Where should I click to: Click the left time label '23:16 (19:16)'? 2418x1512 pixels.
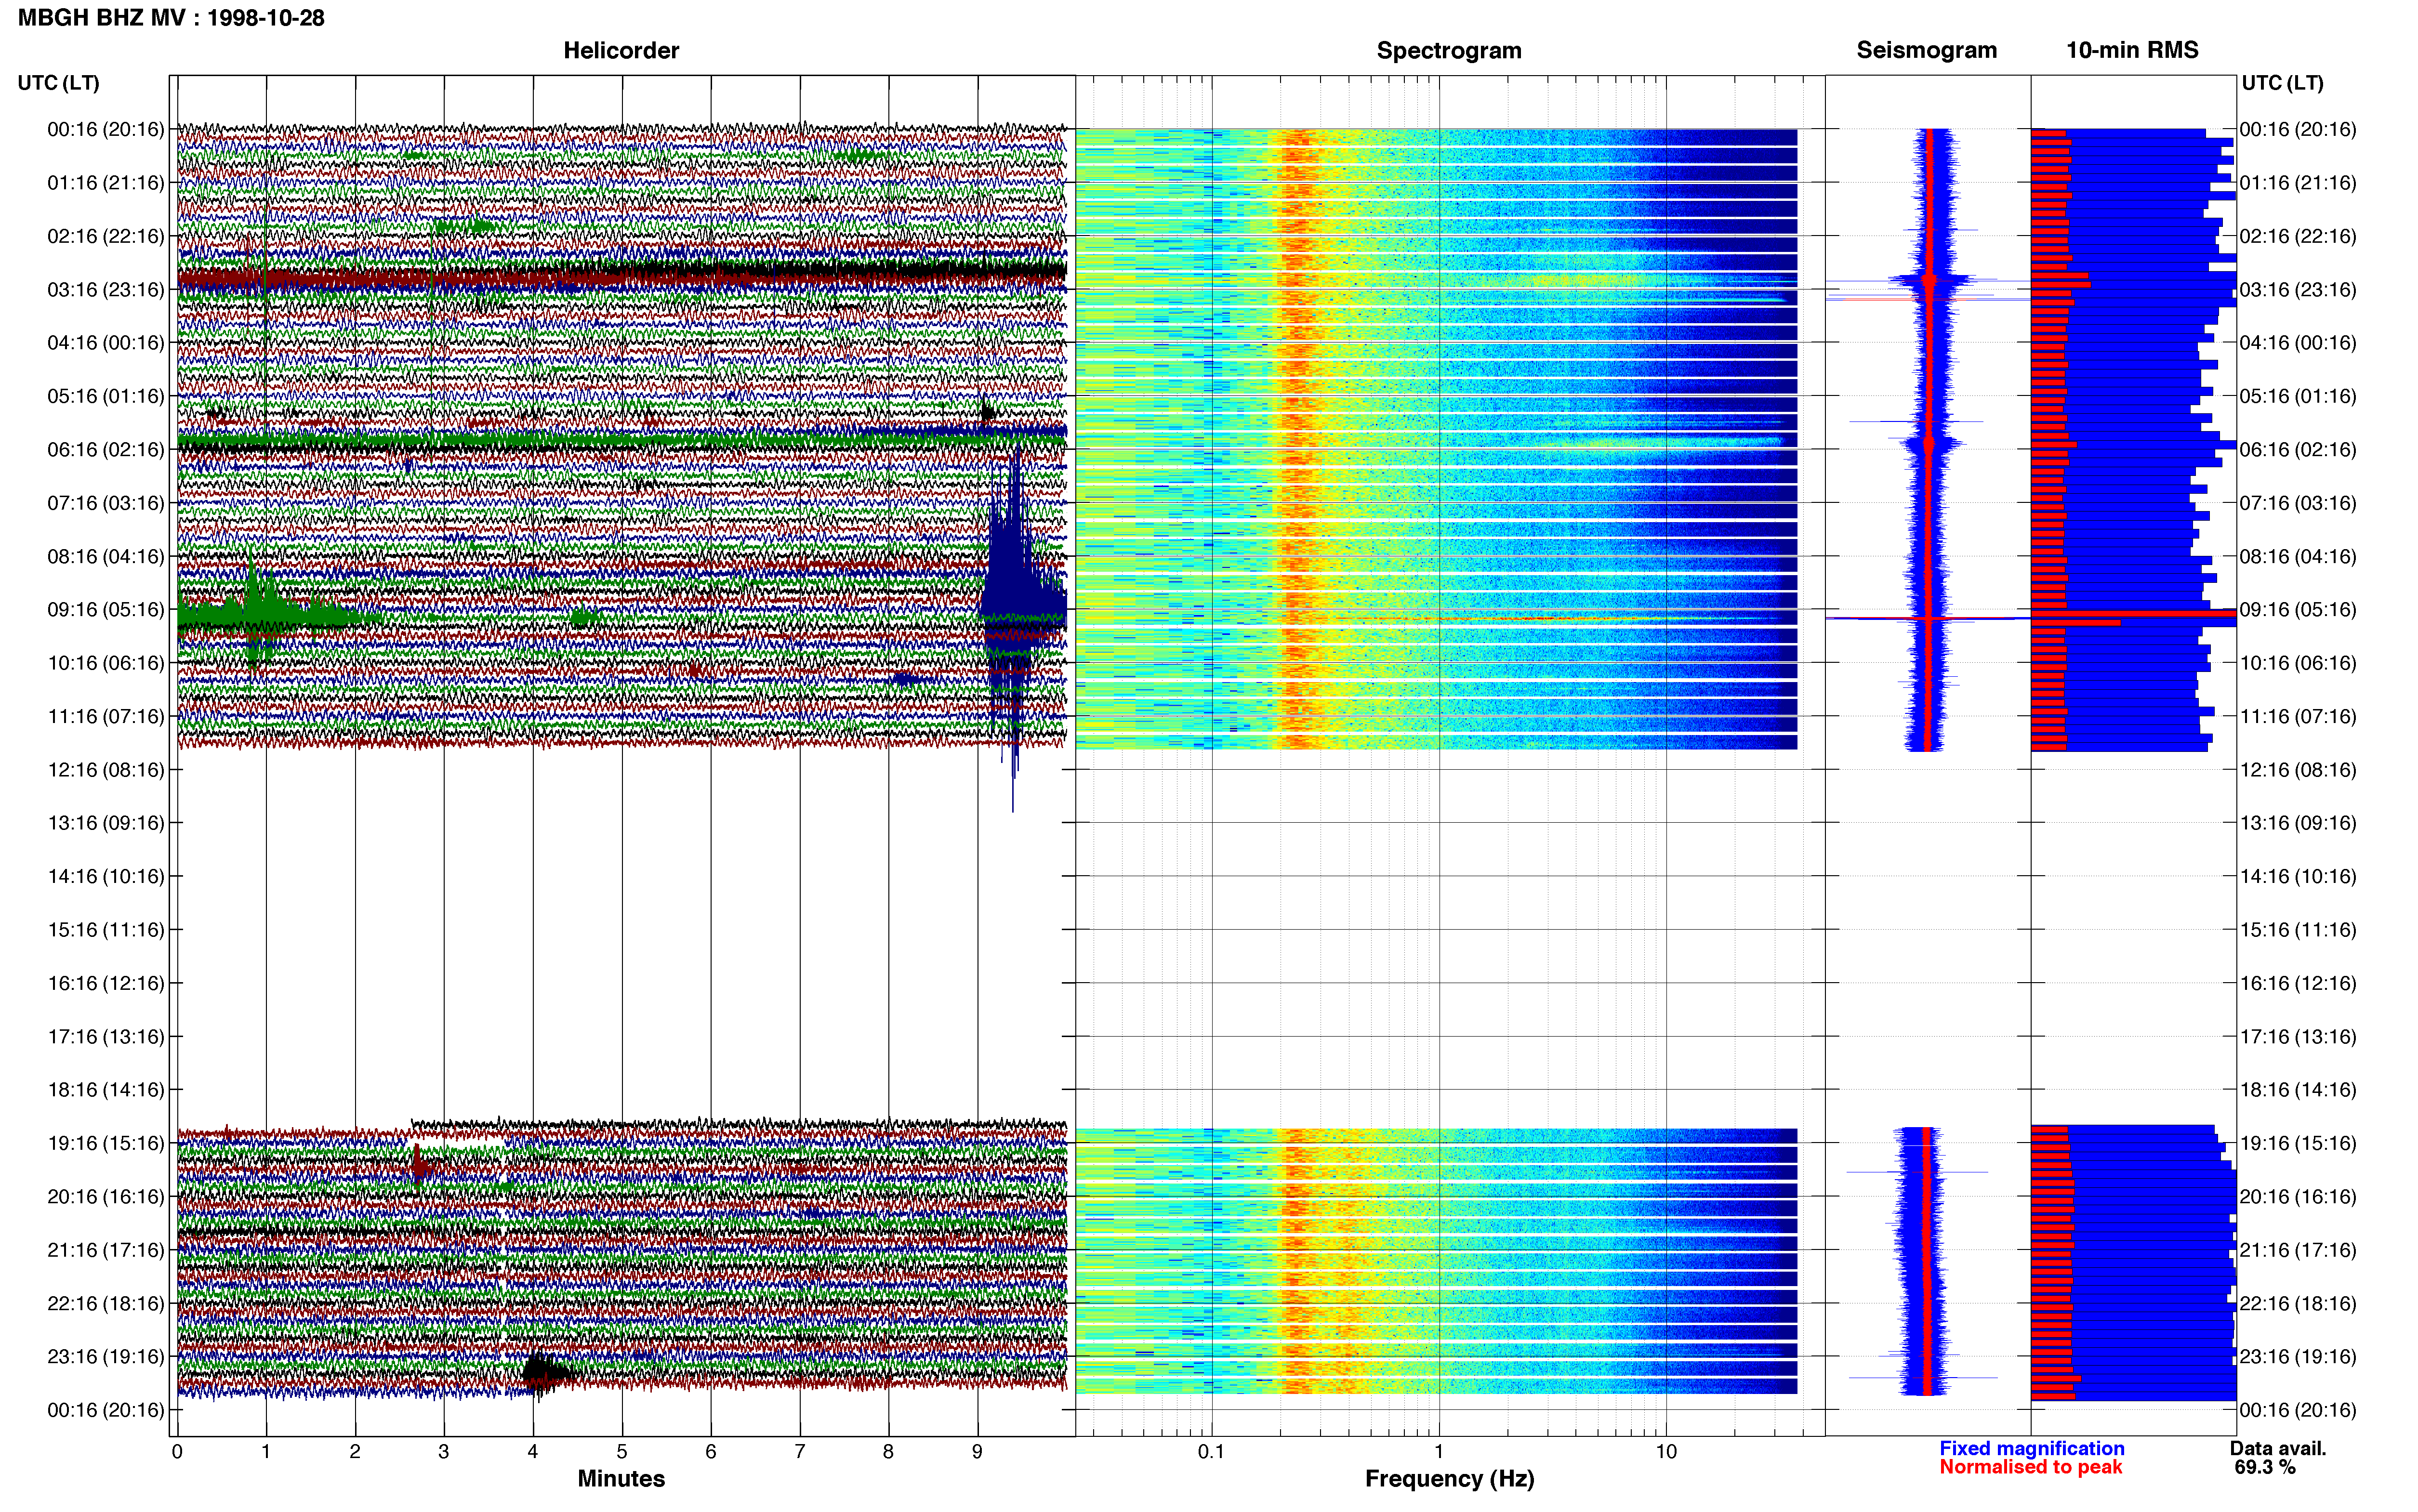point(105,1357)
